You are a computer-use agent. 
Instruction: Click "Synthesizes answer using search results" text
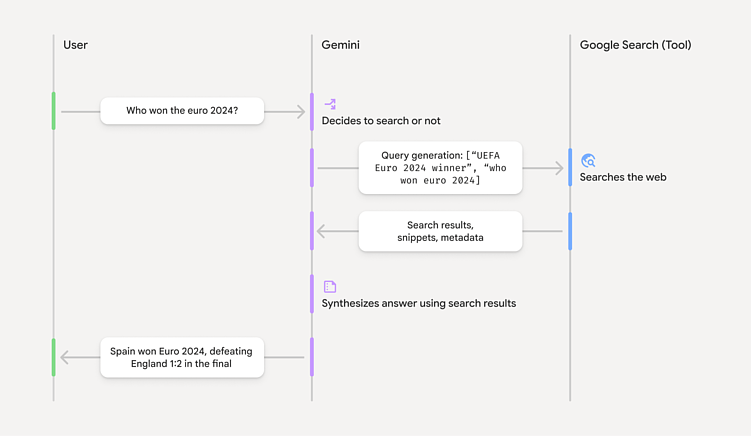pos(418,303)
